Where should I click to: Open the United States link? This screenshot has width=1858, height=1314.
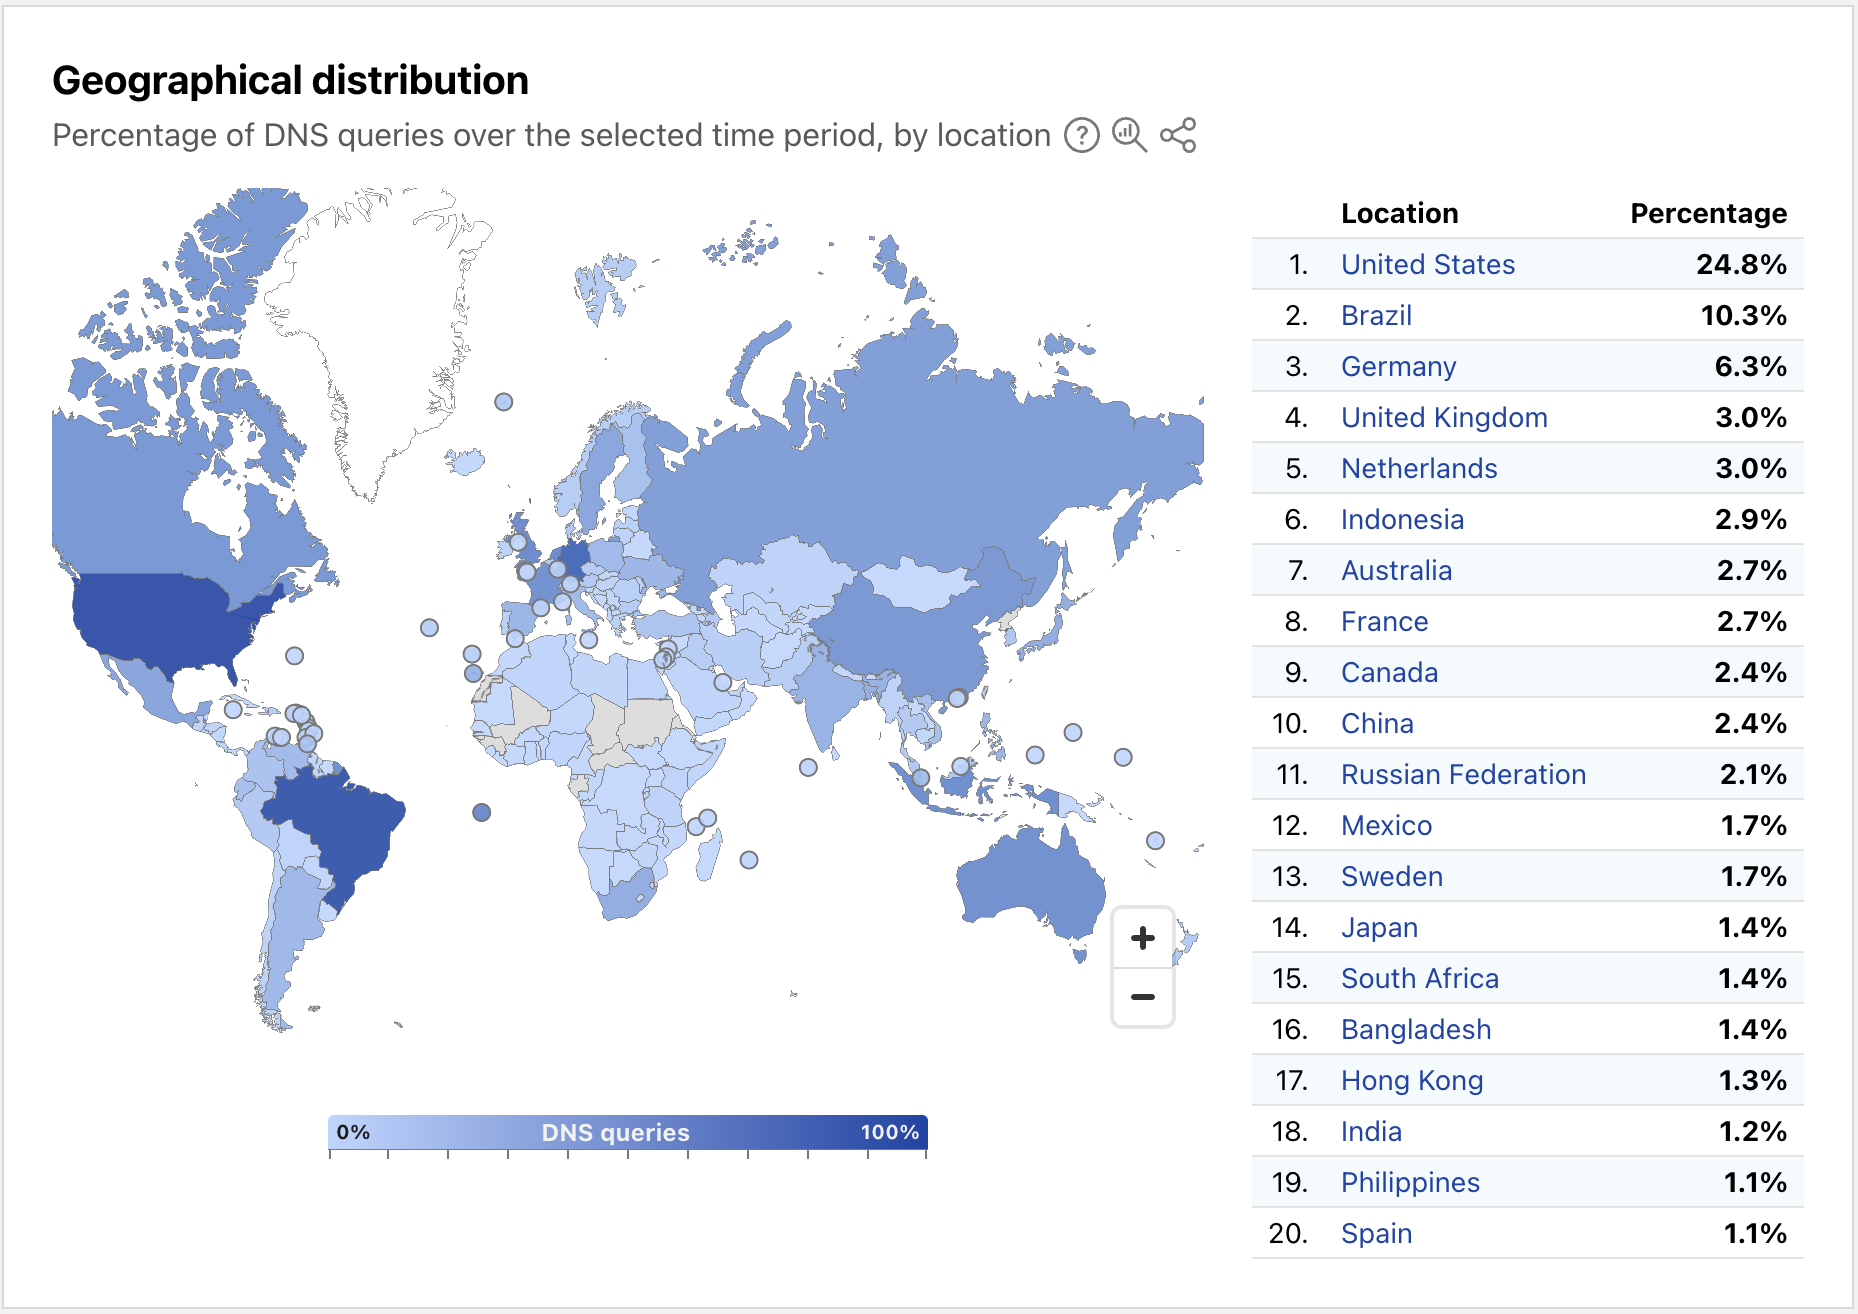pos(1428,264)
